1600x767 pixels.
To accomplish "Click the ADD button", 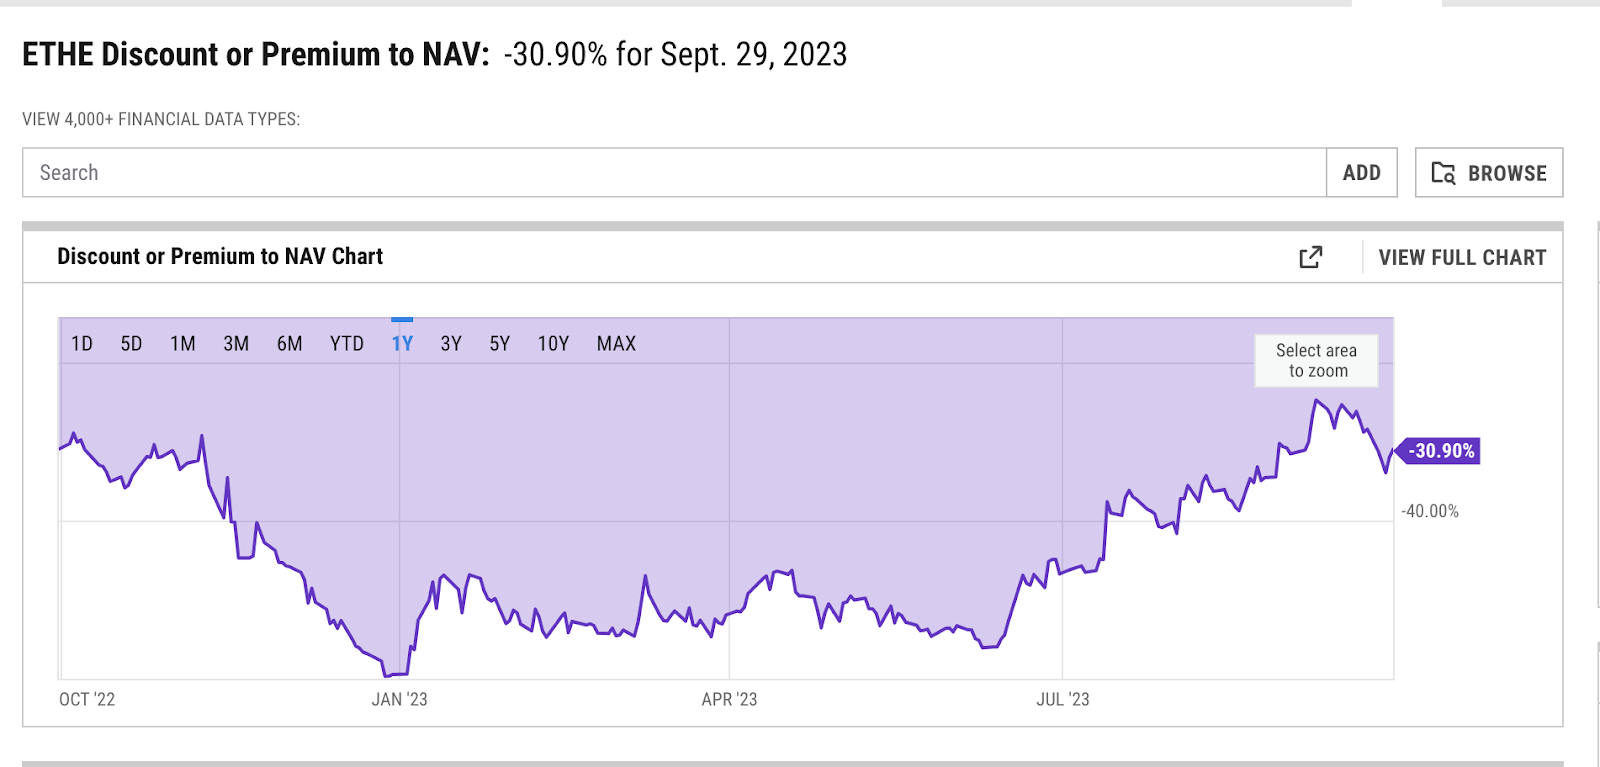I will pos(1362,173).
